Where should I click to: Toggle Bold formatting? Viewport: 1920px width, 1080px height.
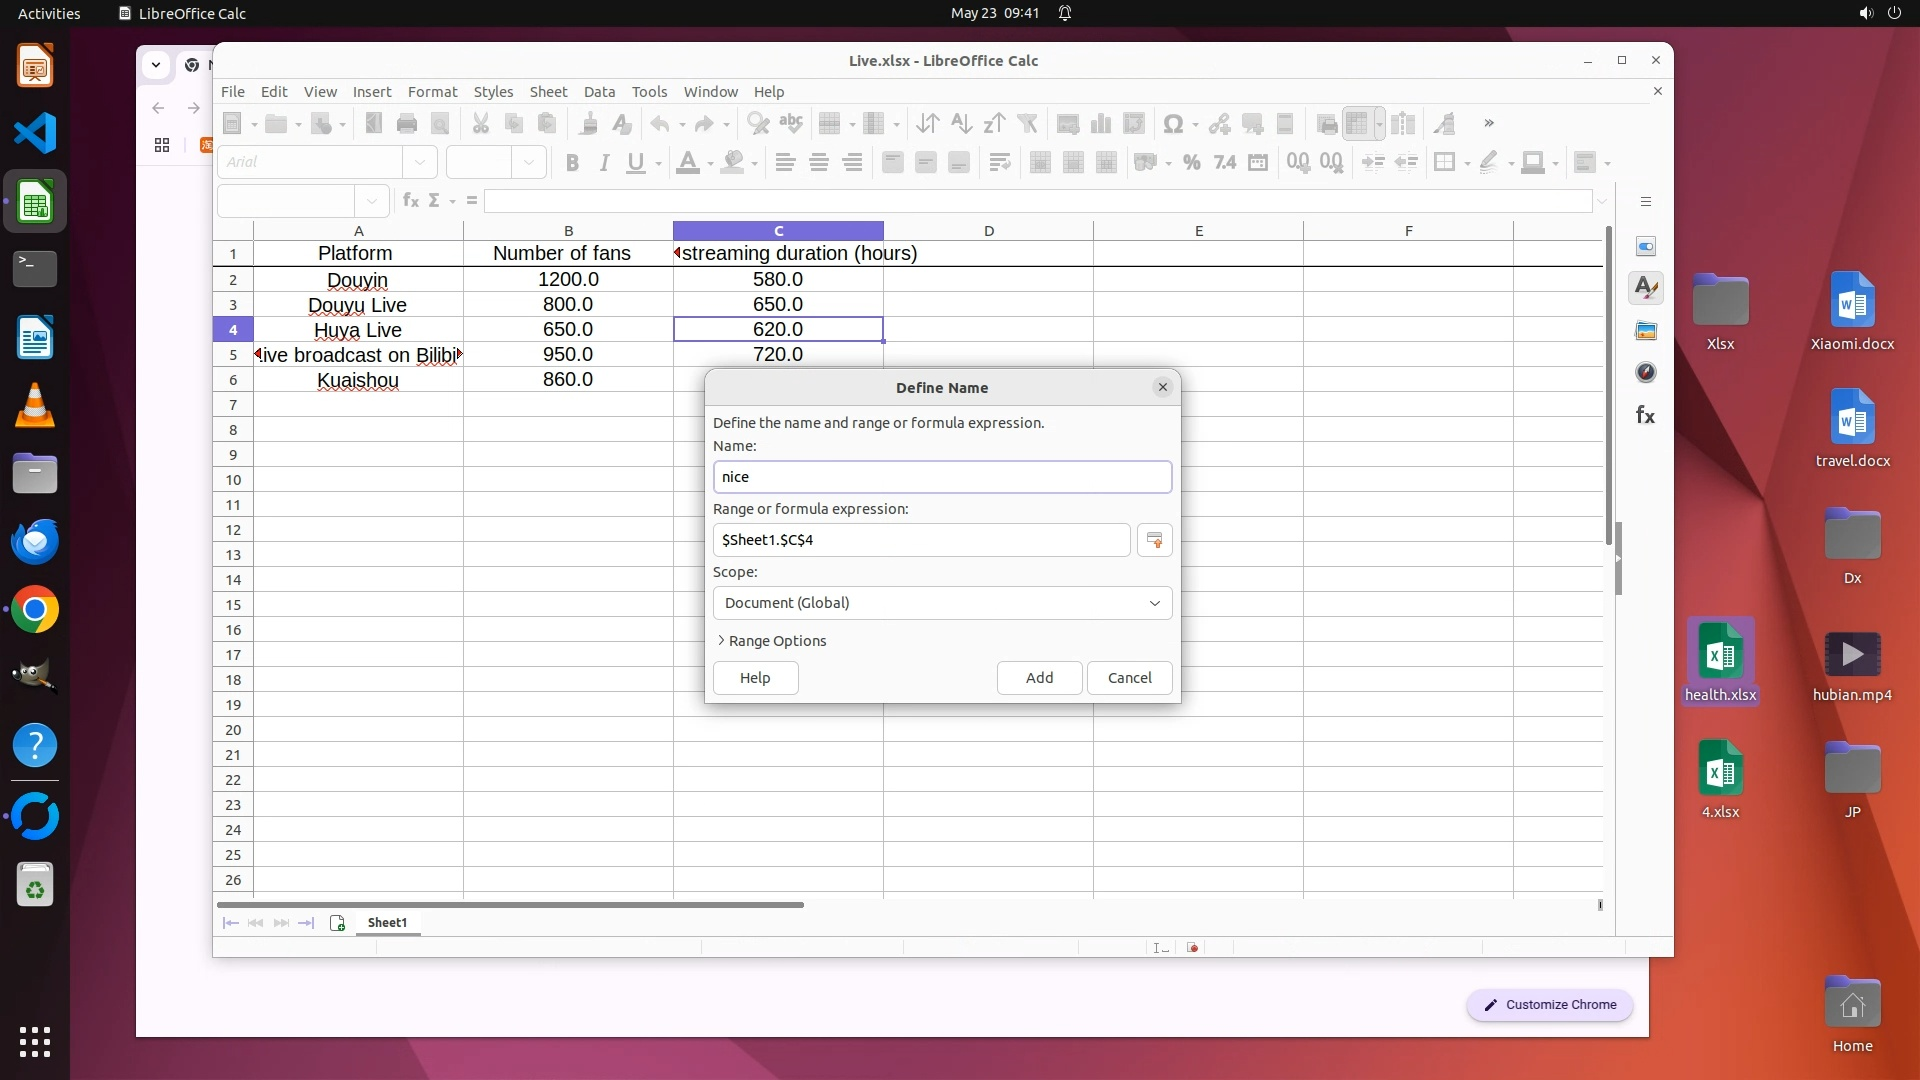(572, 163)
